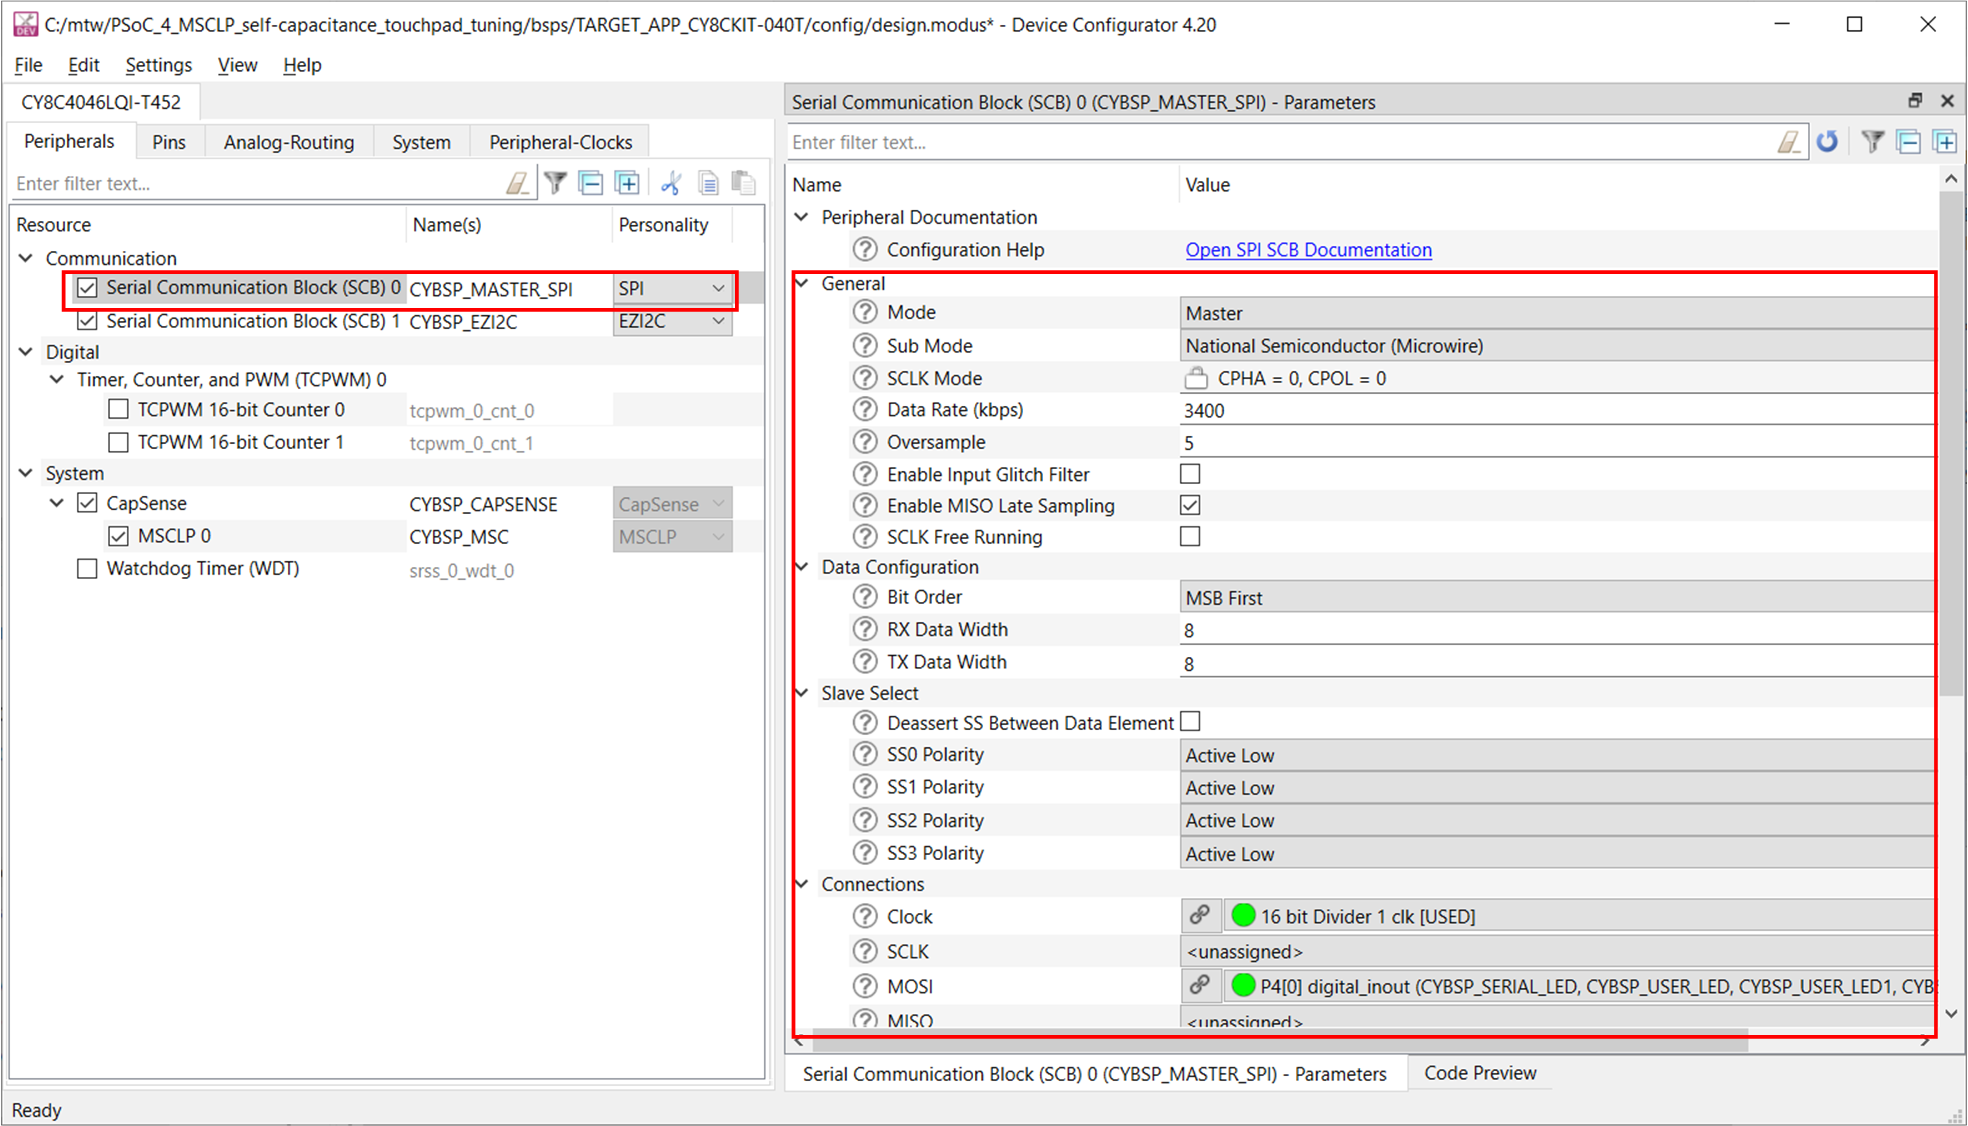Collapse the Data Configuration section
Image resolution: width=1968 pixels, height=1126 pixels.
(x=802, y=566)
